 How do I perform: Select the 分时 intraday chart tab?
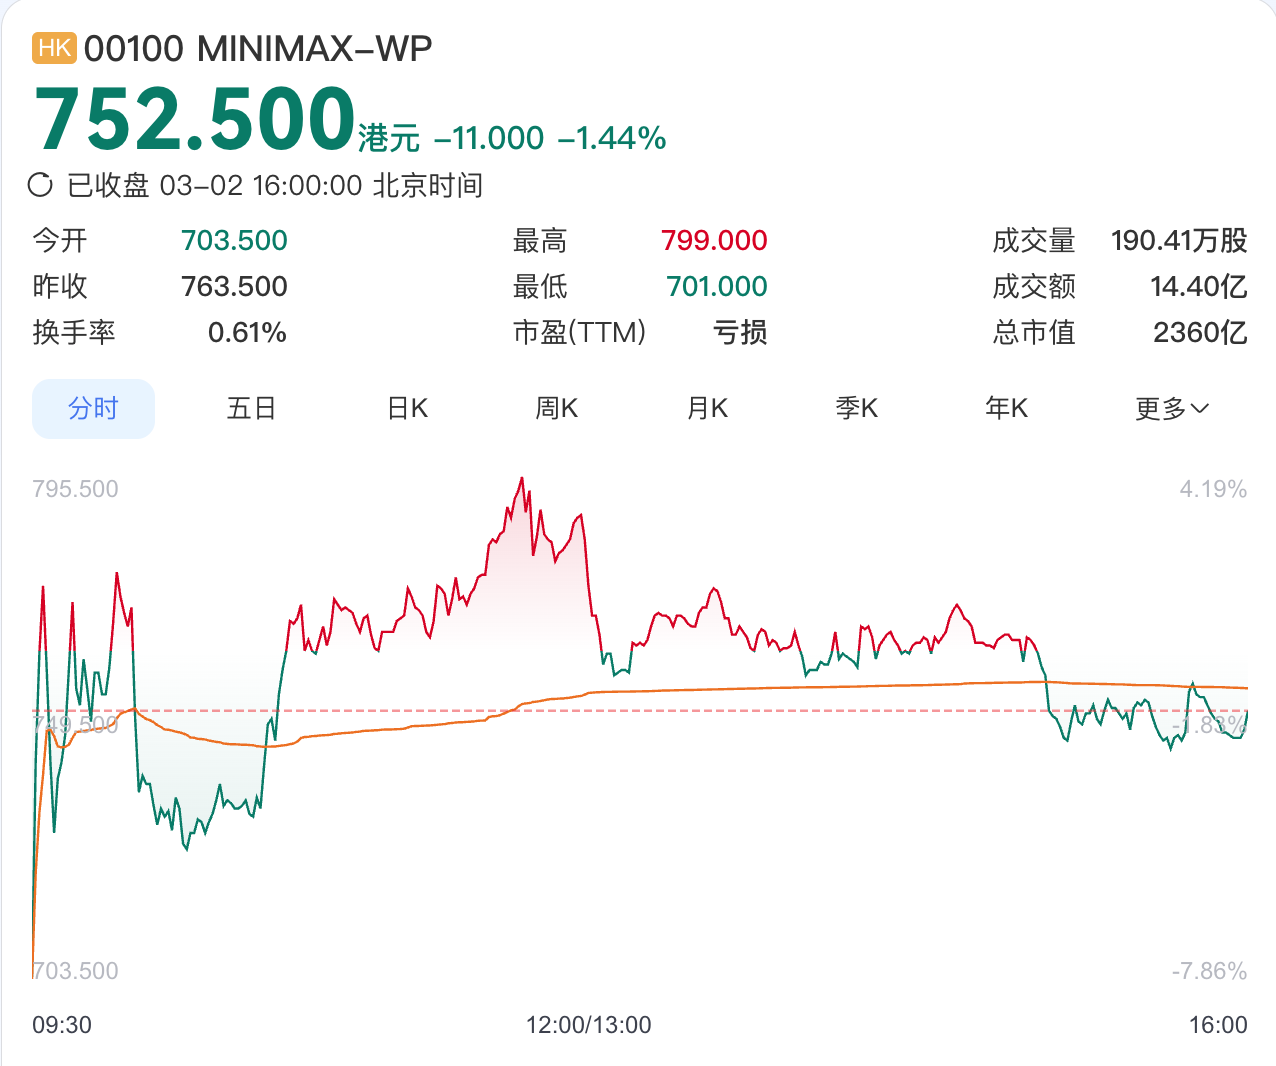(93, 408)
